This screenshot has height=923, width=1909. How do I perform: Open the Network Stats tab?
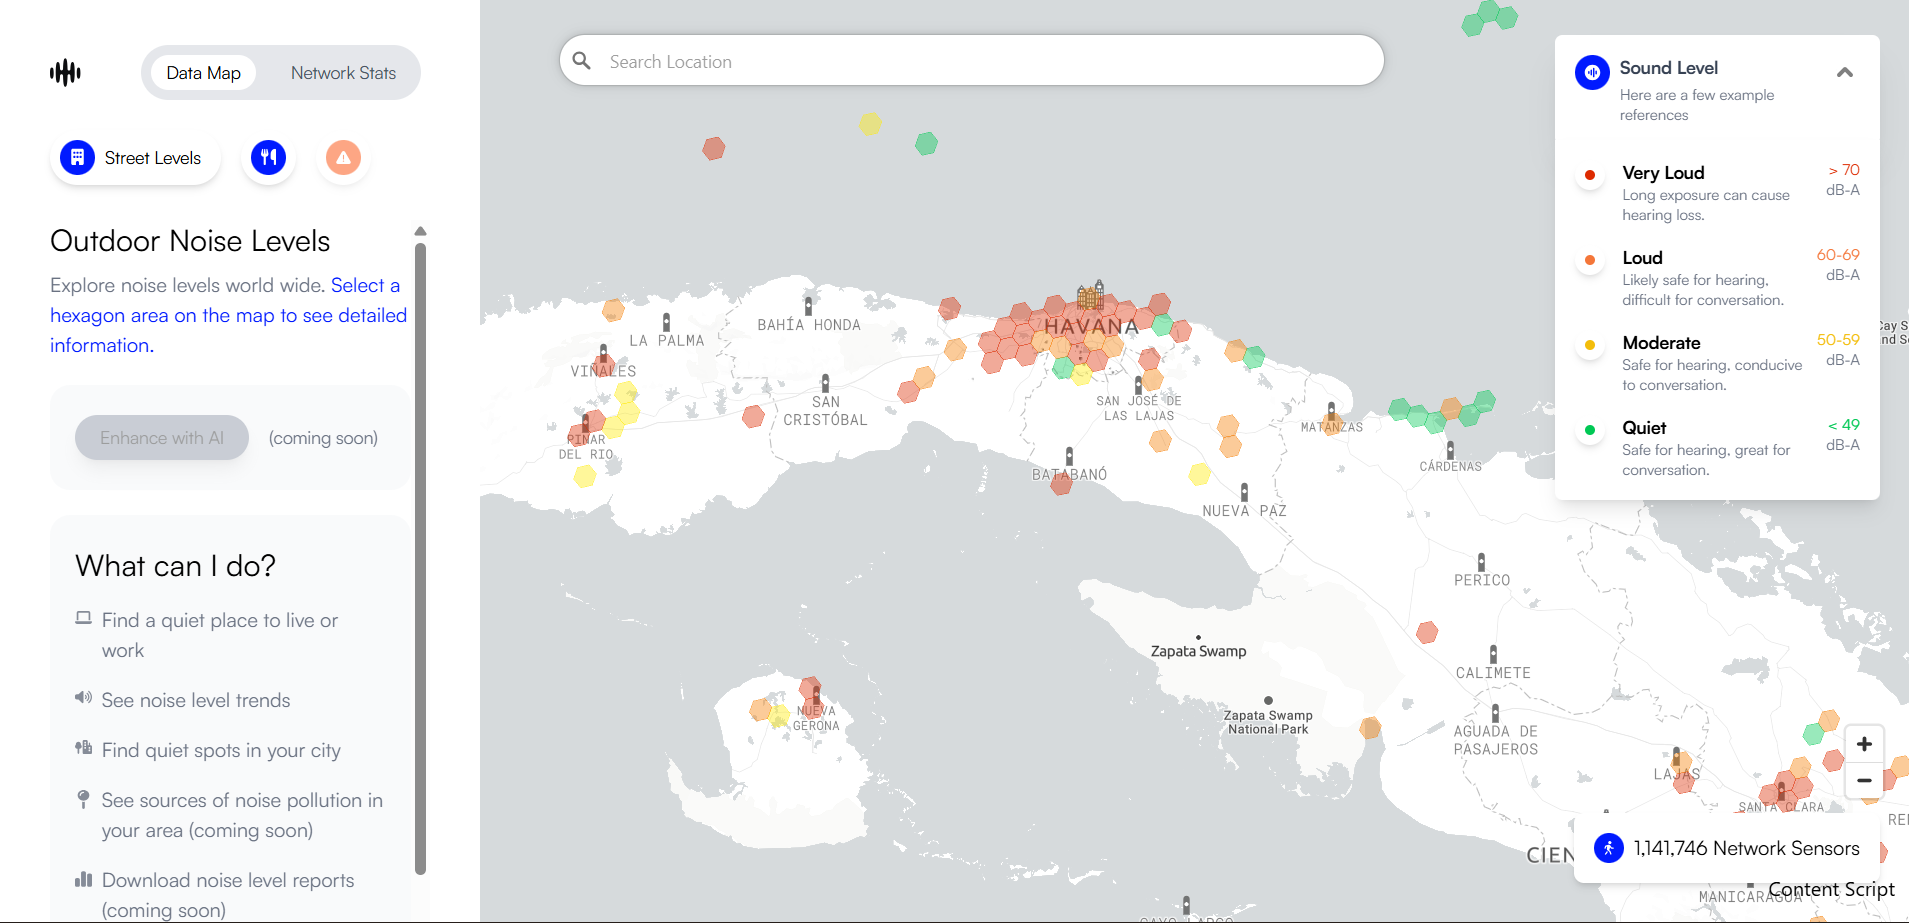(x=343, y=73)
